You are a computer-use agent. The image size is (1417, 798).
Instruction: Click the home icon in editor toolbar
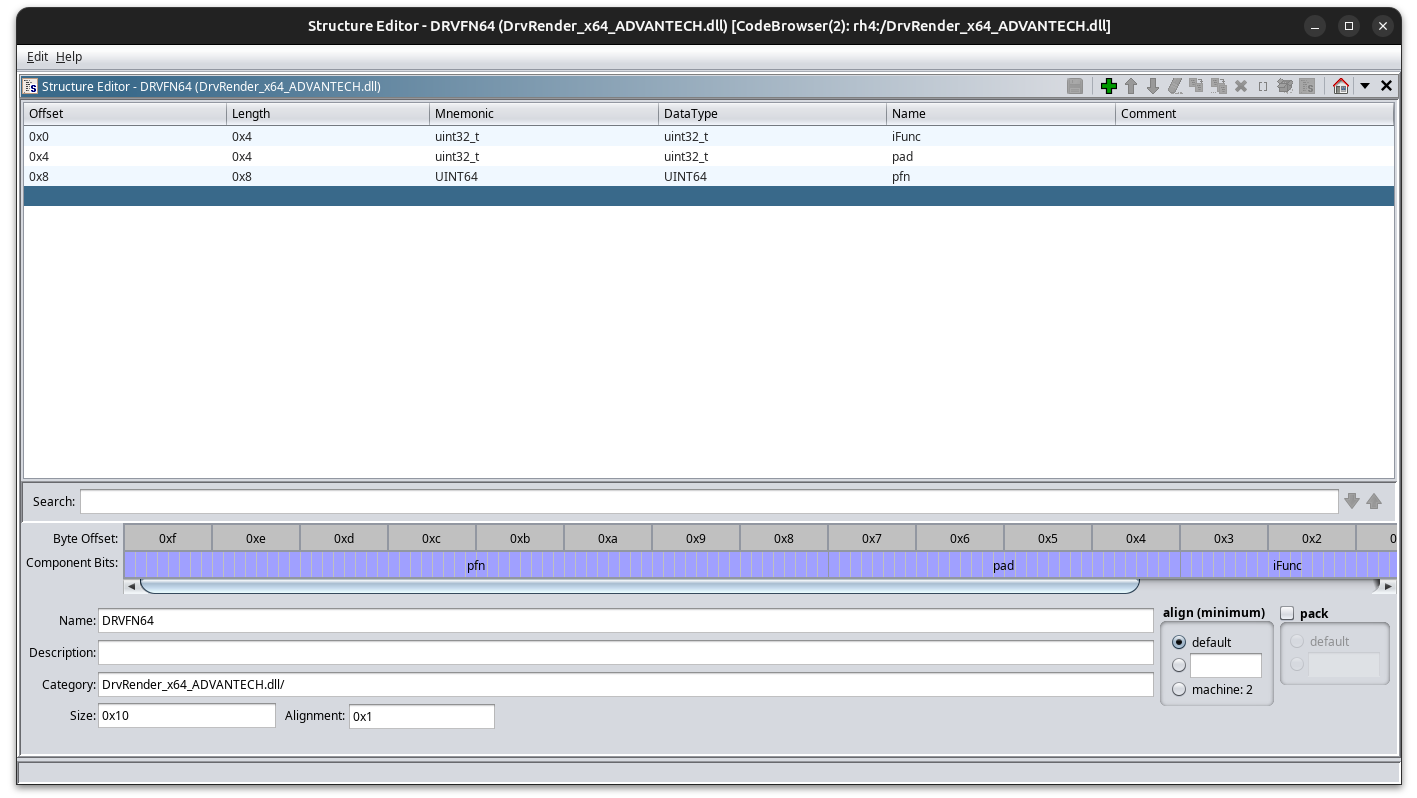[x=1341, y=86]
